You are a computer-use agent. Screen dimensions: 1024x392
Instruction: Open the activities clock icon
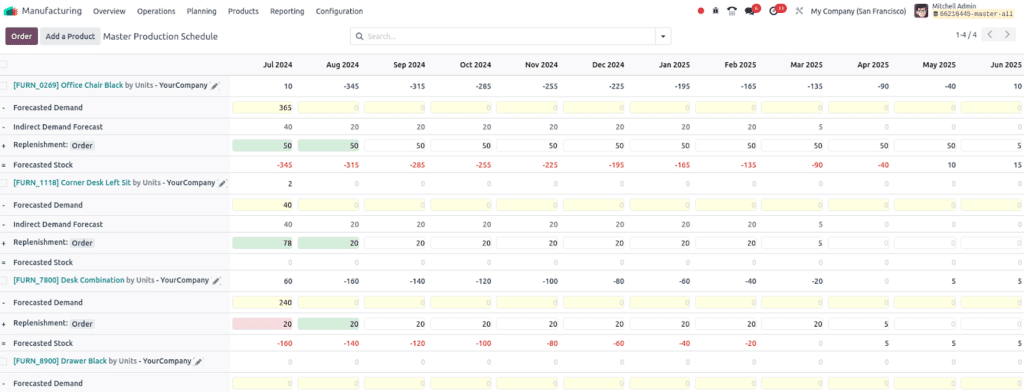[774, 11]
